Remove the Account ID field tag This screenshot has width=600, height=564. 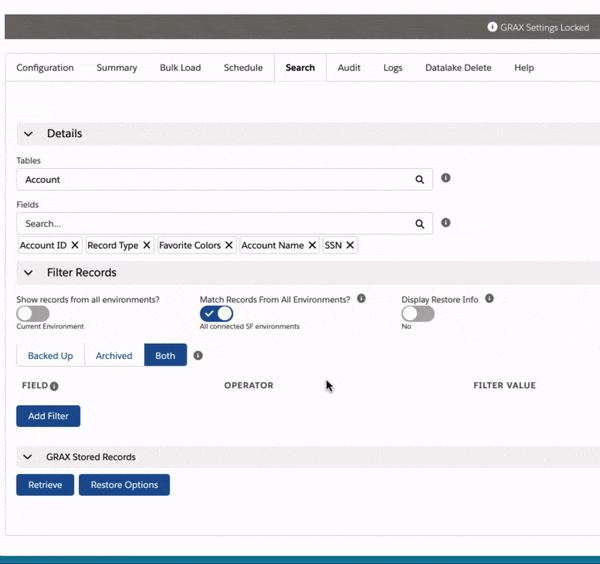[75, 245]
